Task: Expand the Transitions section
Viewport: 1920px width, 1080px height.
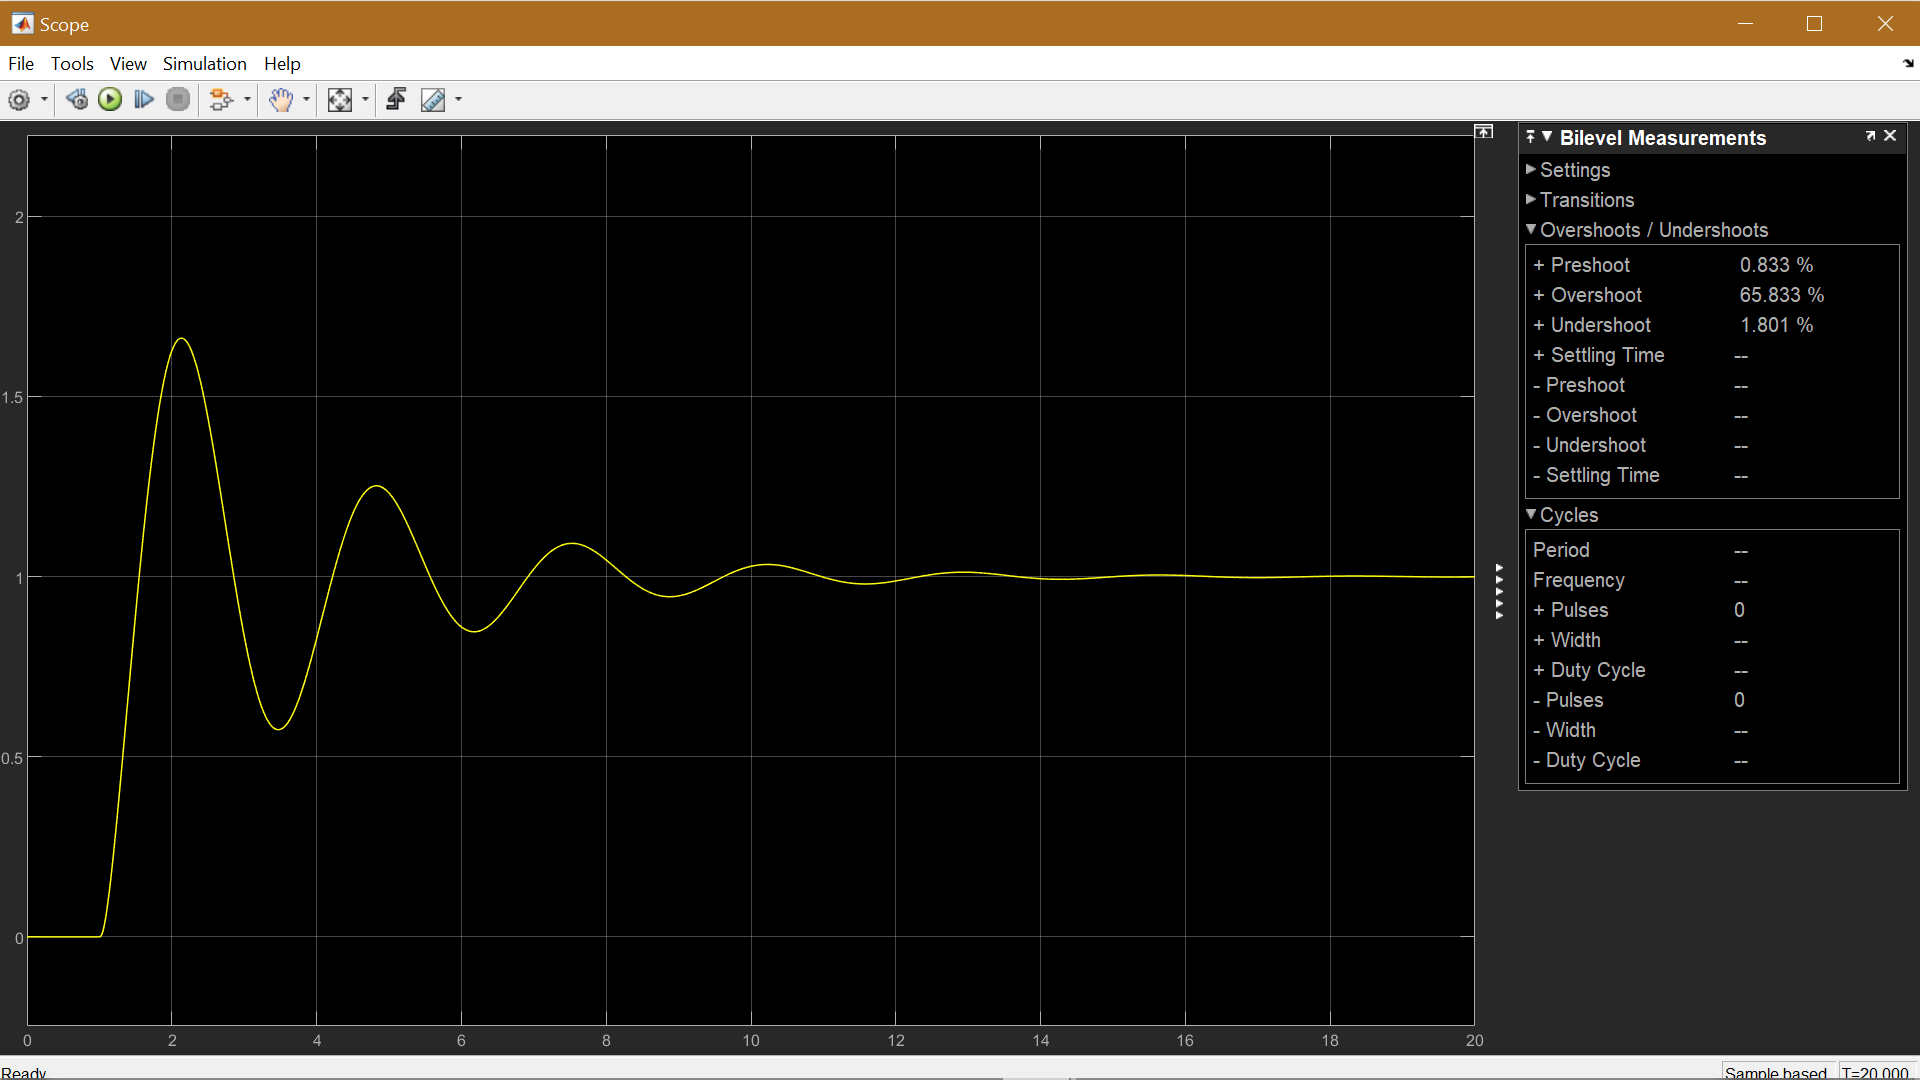Action: (1533, 200)
